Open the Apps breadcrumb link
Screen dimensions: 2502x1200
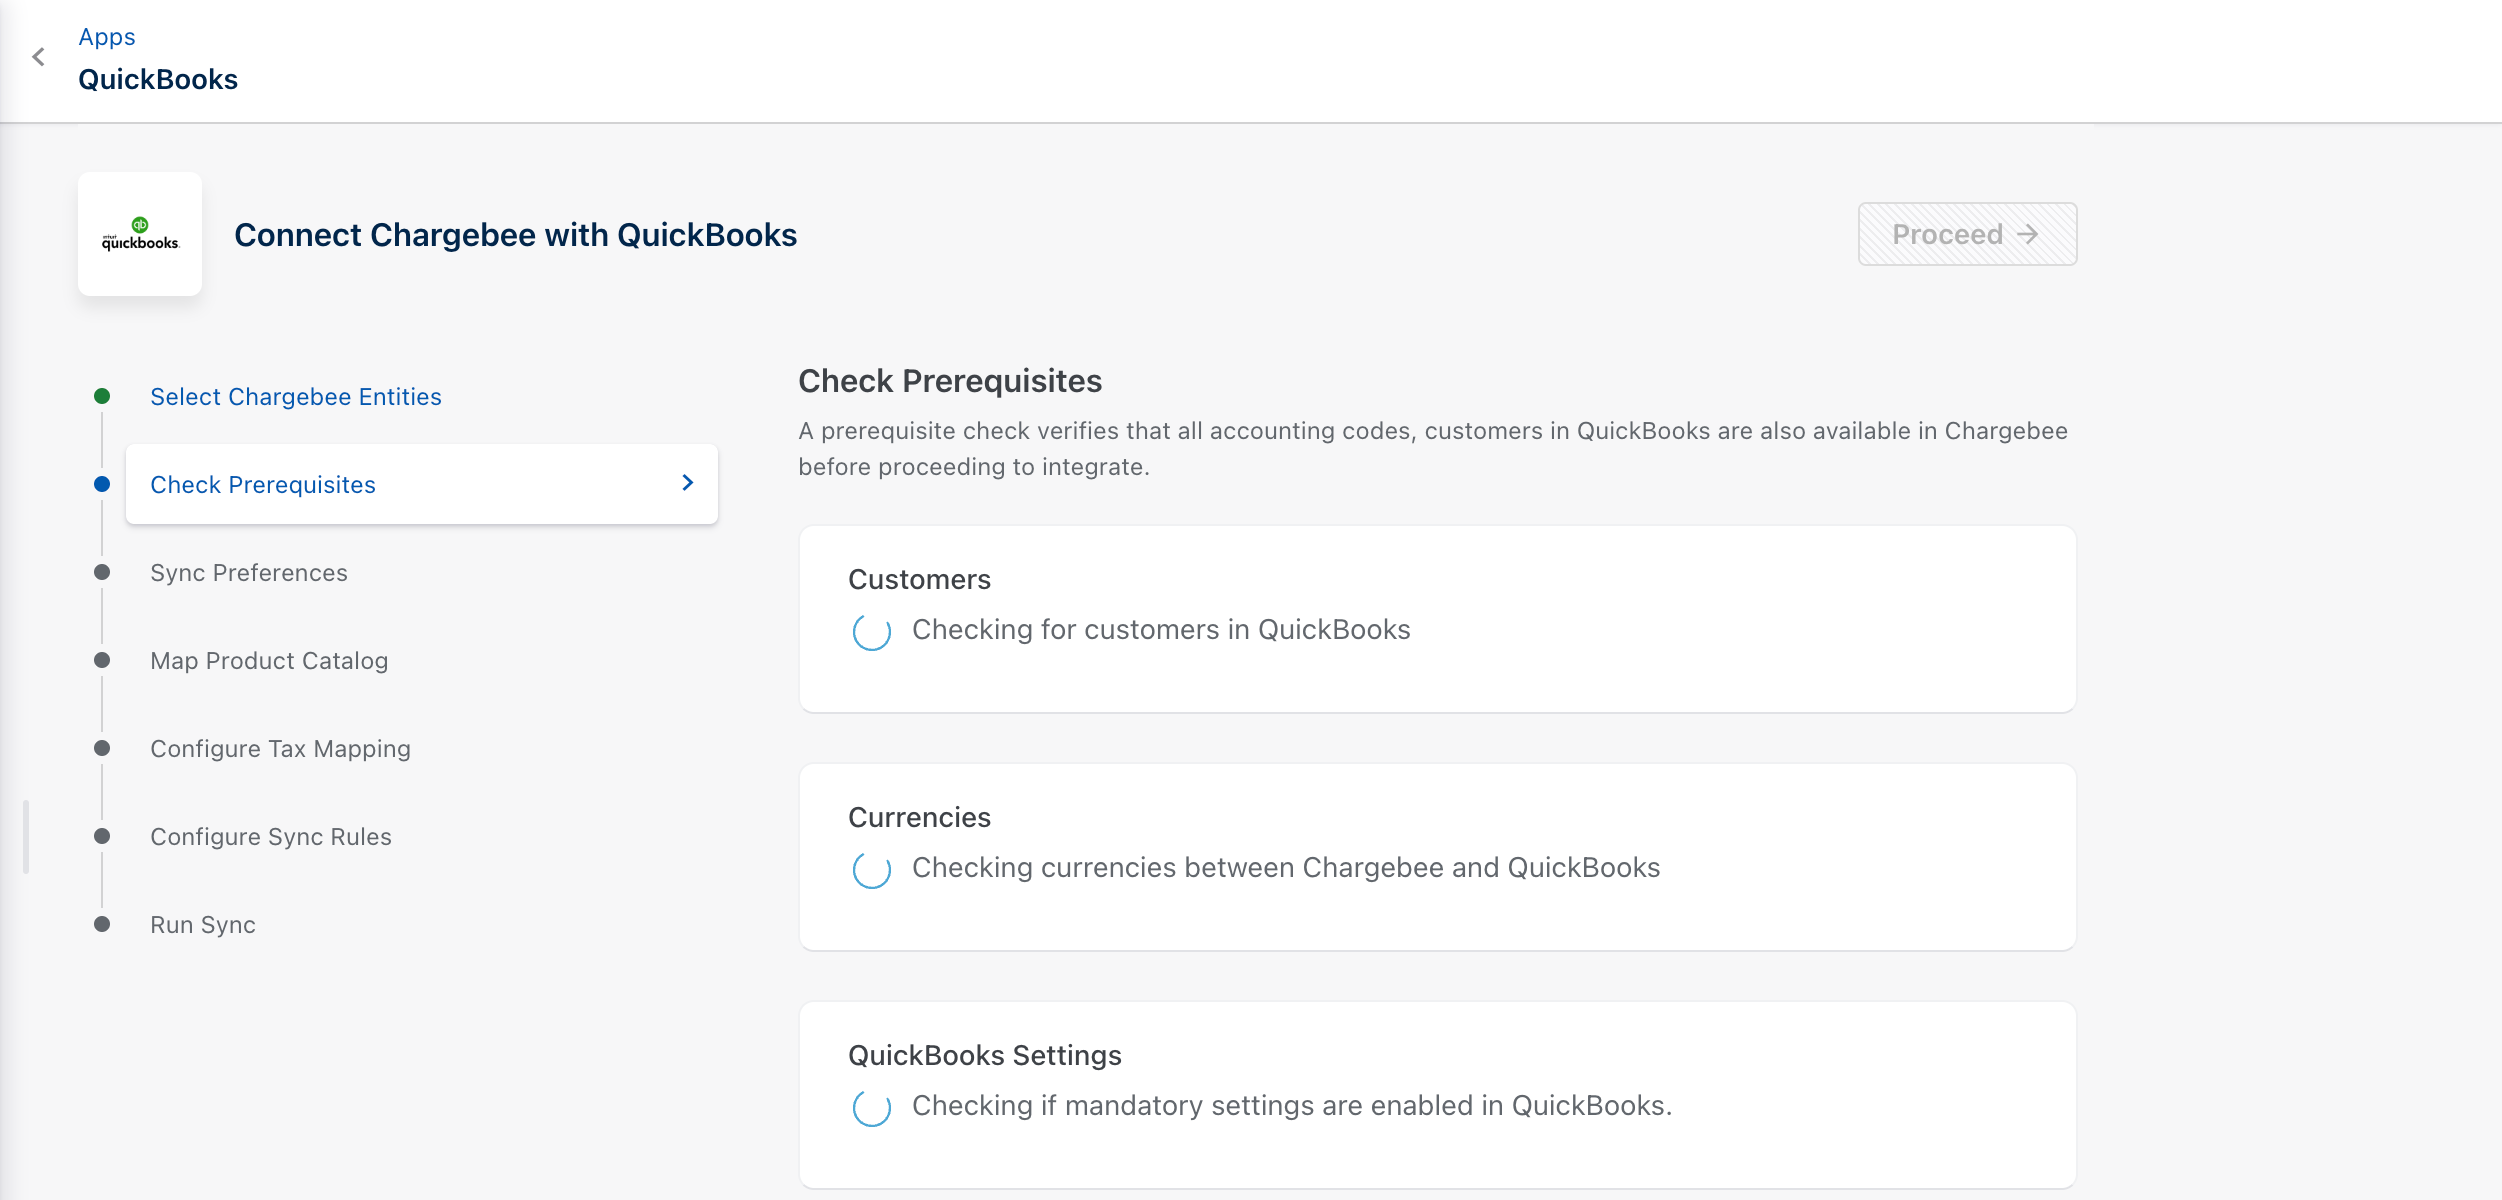tap(107, 37)
